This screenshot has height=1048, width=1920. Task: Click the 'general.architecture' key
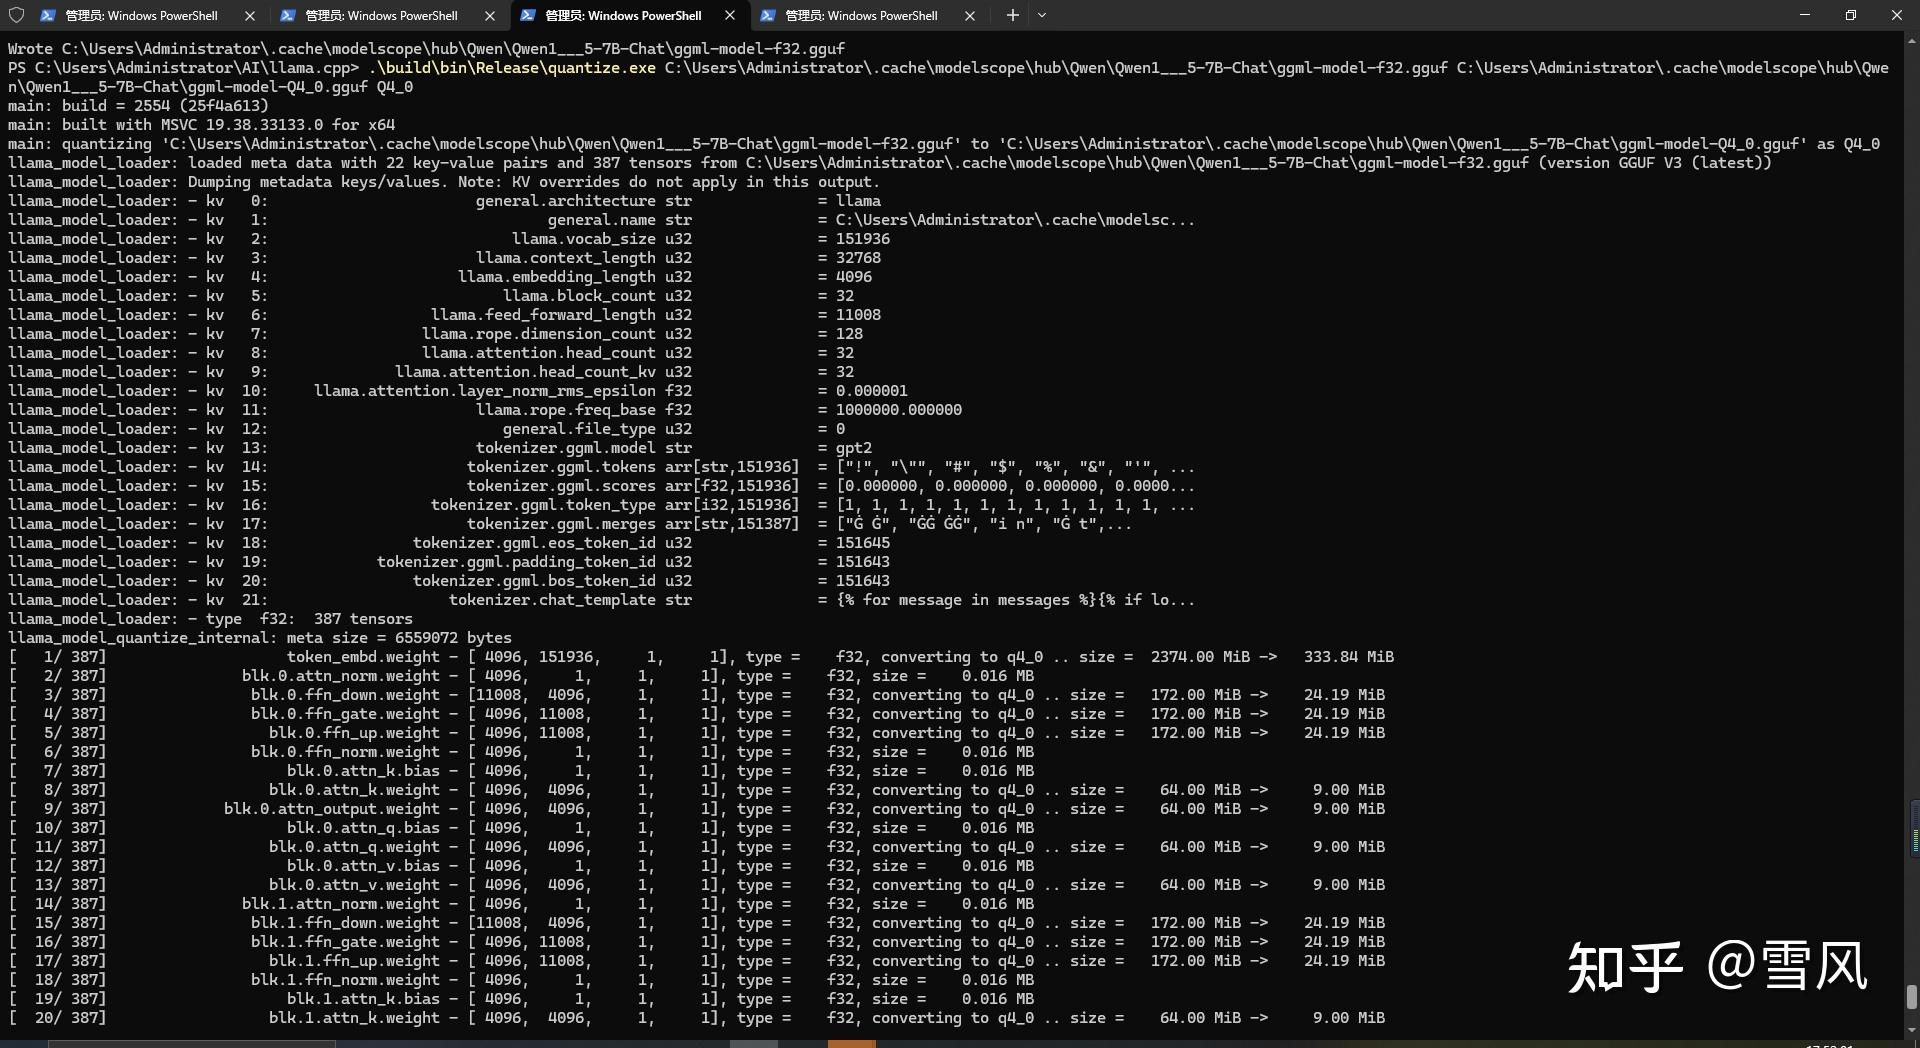tap(566, 201)
